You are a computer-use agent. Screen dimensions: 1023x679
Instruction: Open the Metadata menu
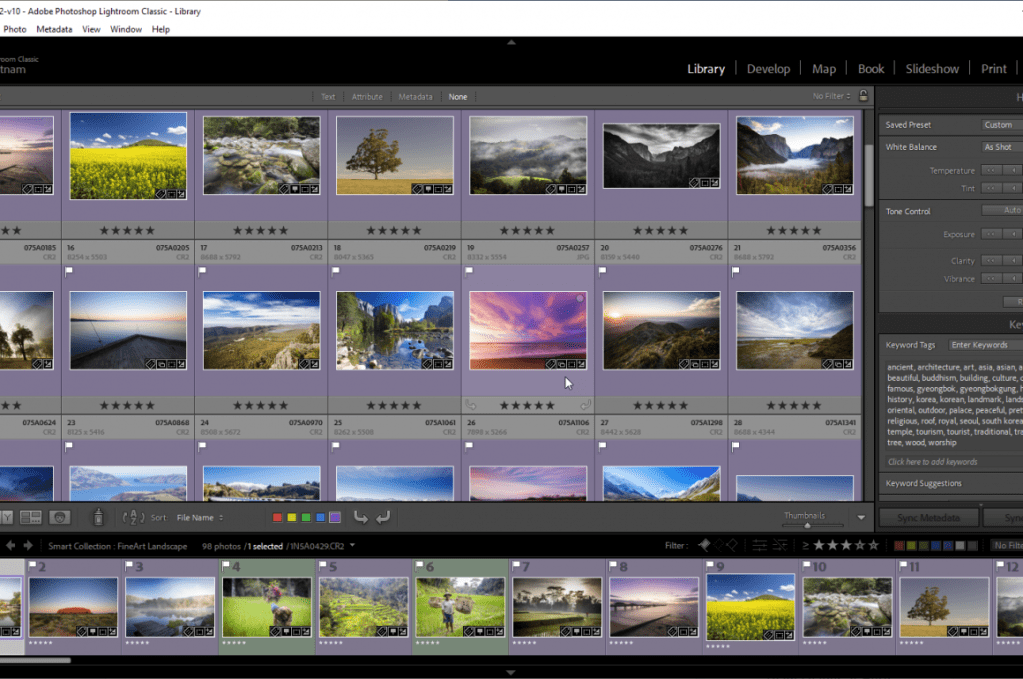click(x=54, y=29)
